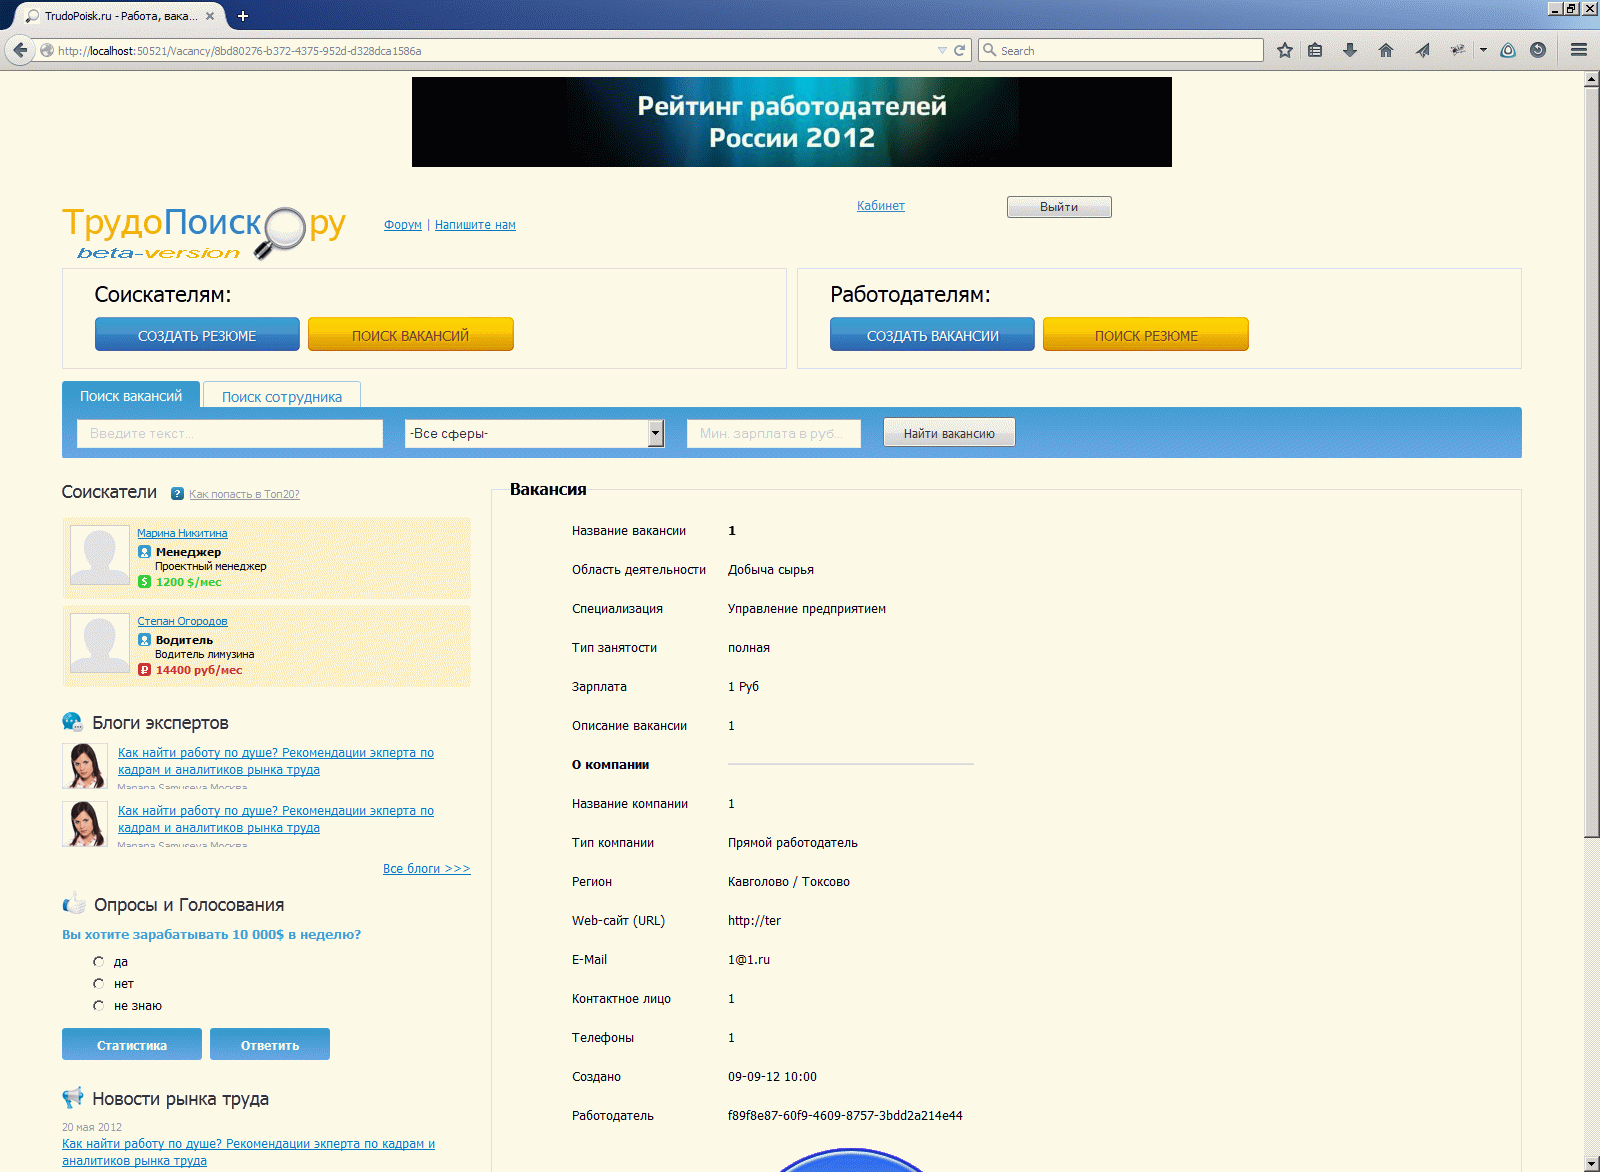Click the minimum salary input field

[x=774, y=433]
